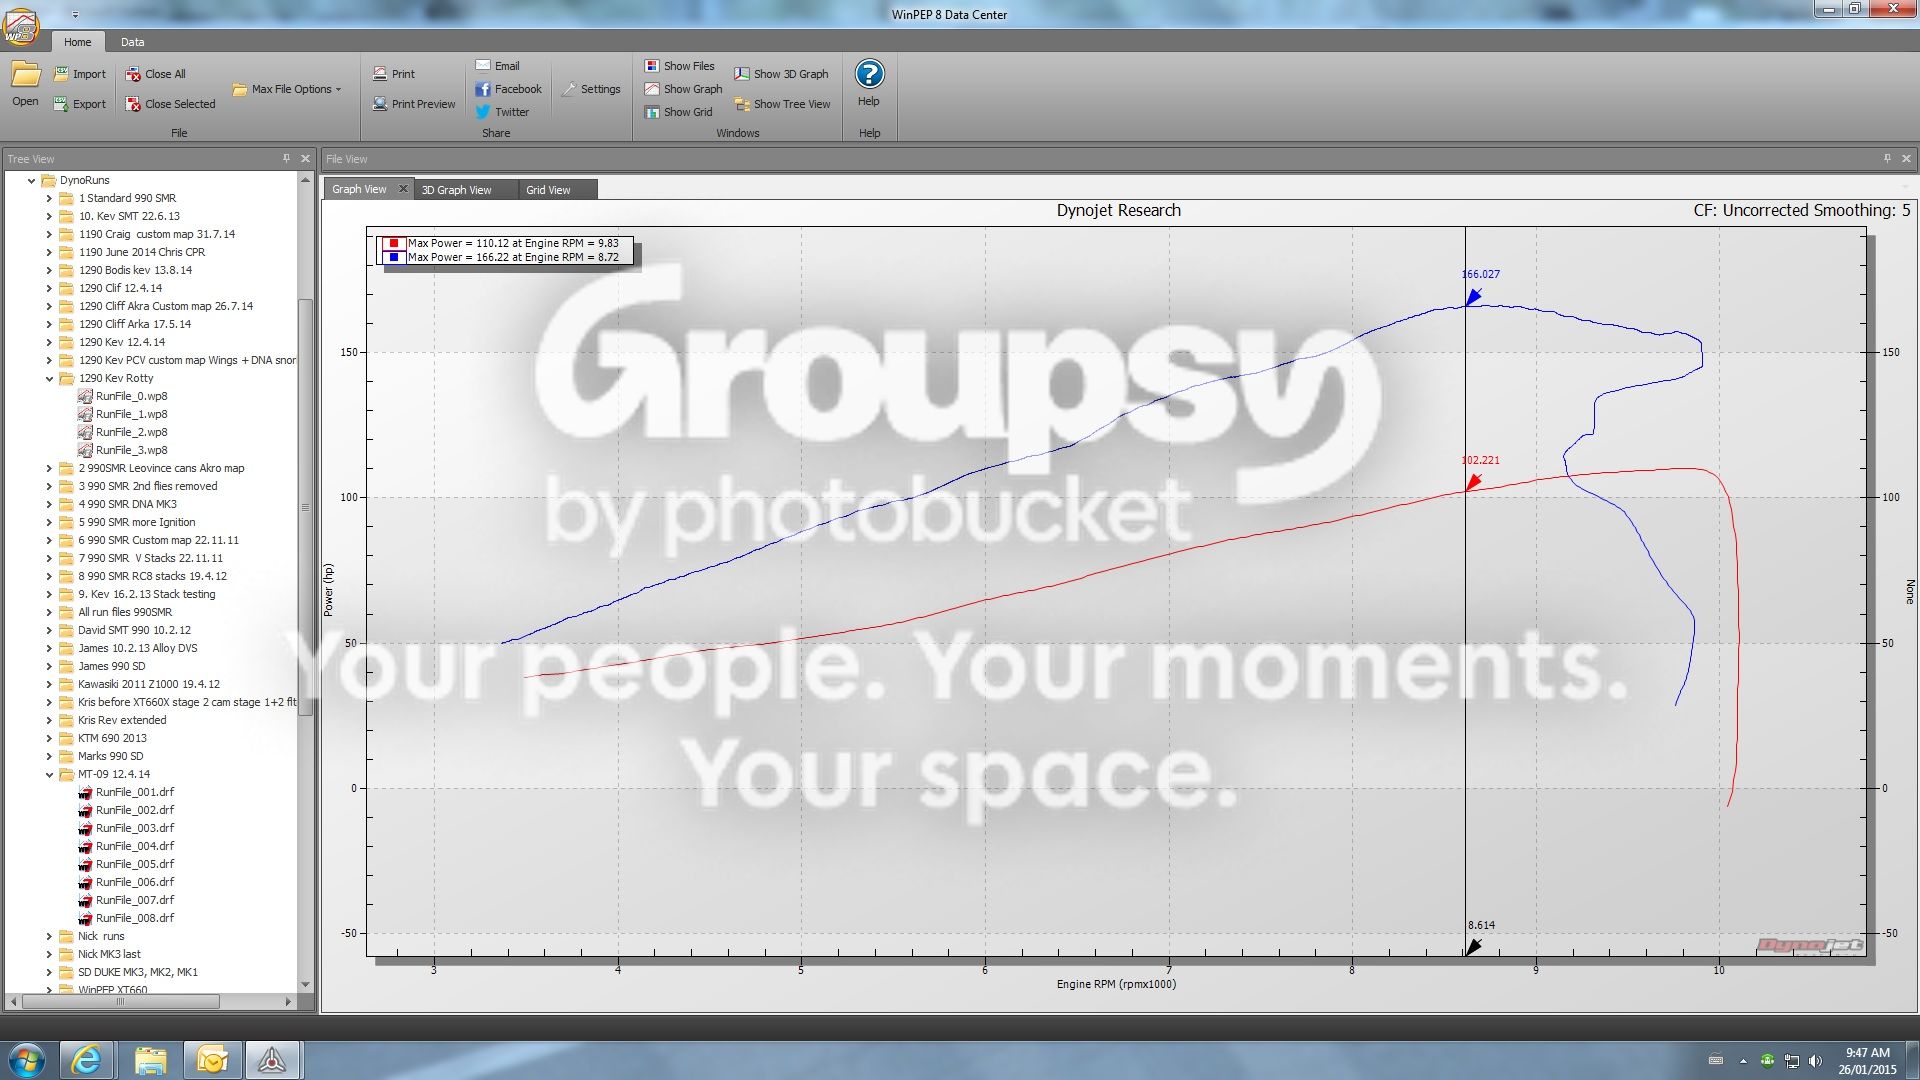Click the red legend color swatch
This screenshot has width=1920, height=1080.
(x=394, y=243)
